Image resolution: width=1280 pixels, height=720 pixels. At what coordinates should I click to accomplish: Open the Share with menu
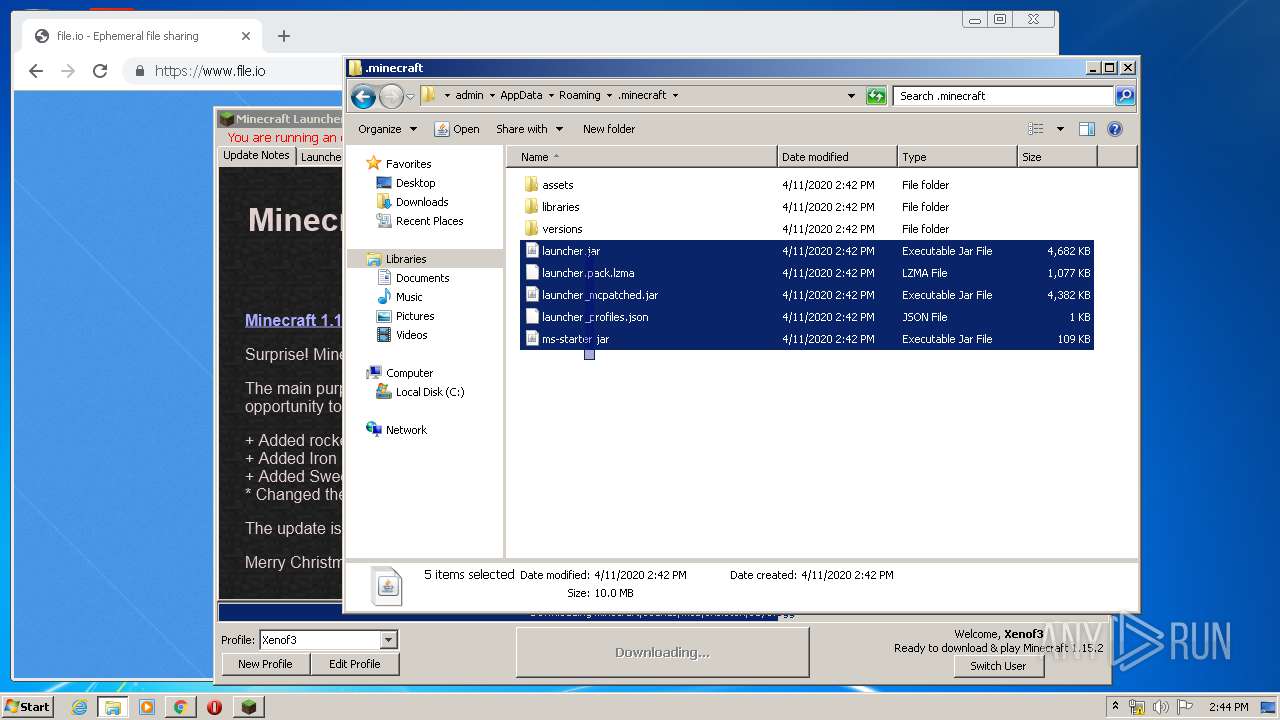pyautogui.click(x=530, y=129)
